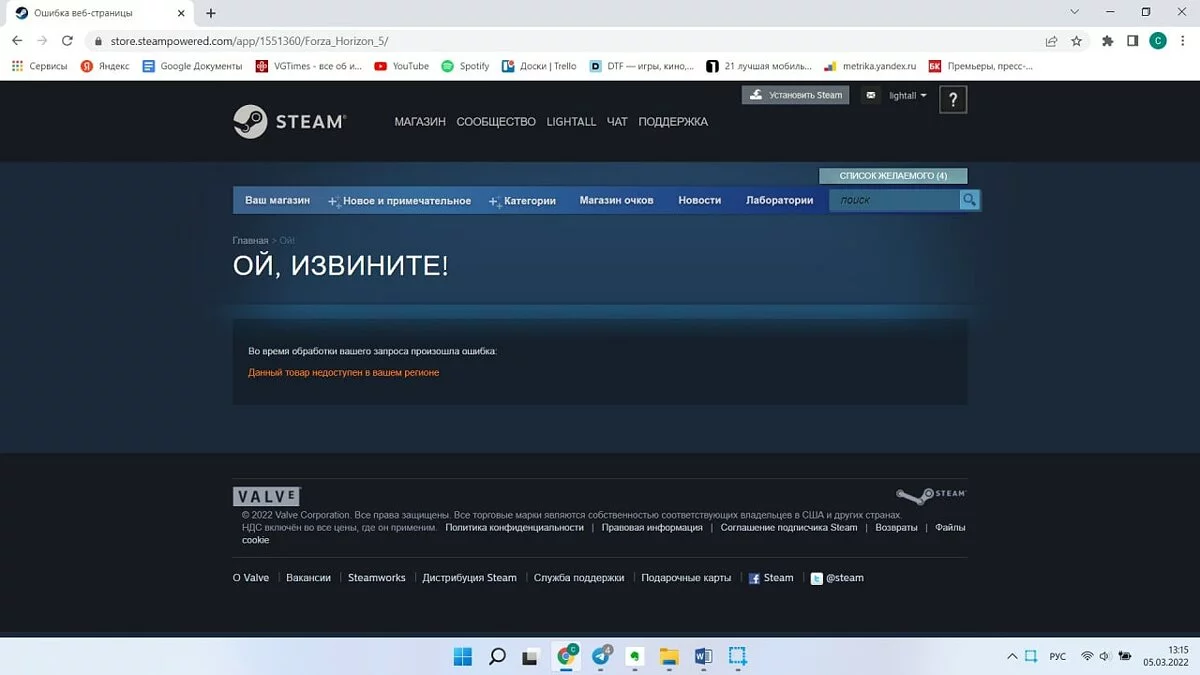The image size is (1200, 675).
Task: Open Служба поддержки footer link
Action: 579,578
